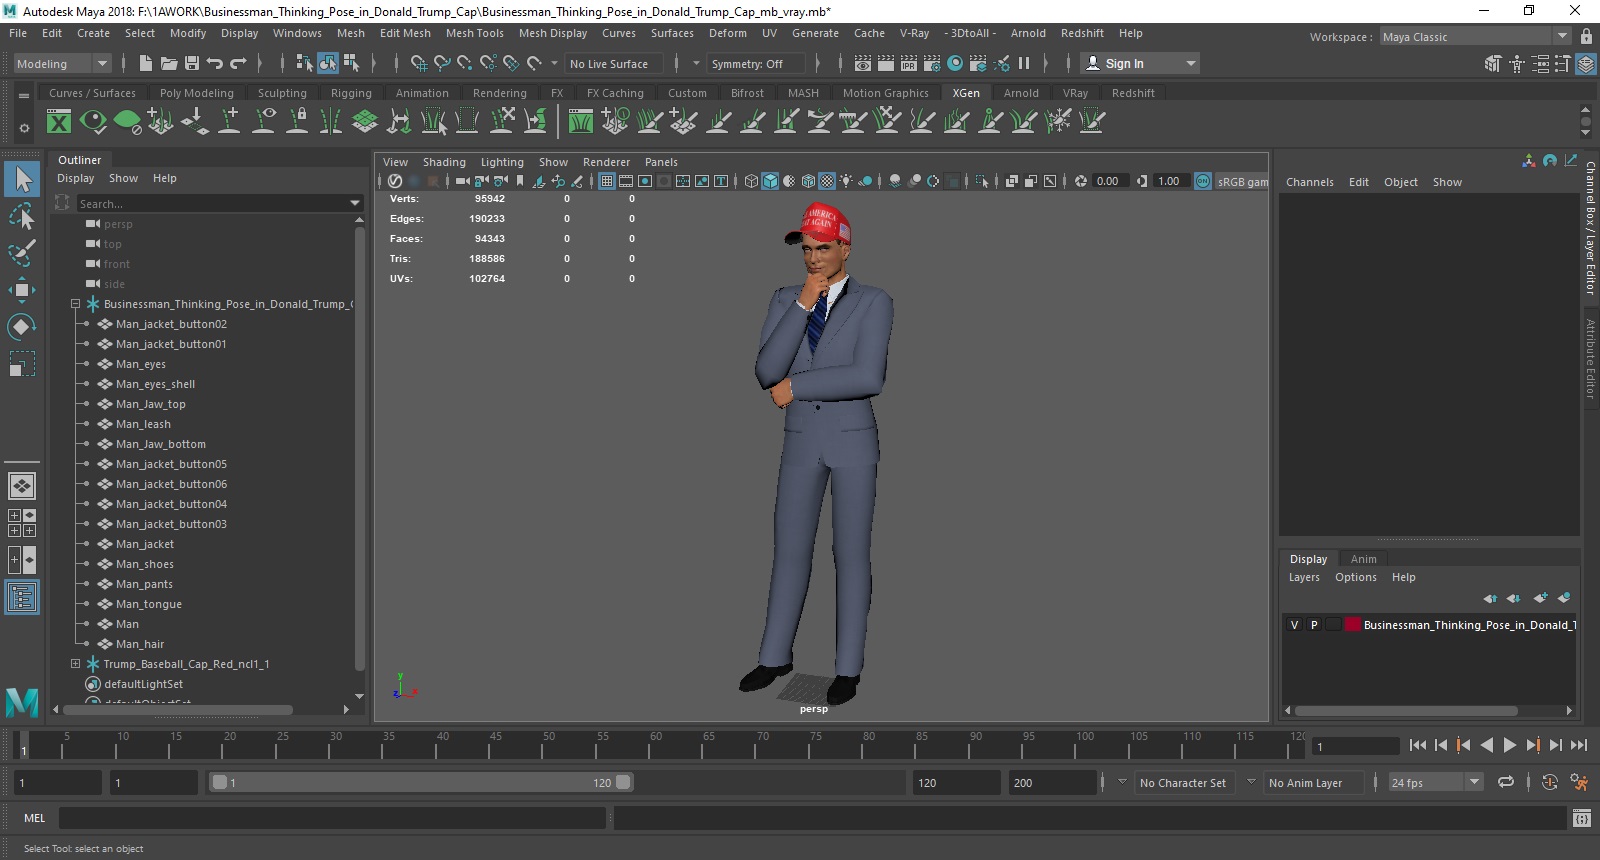
Task: Click the animation preferences icon
Action: [x=1579, y=782]
